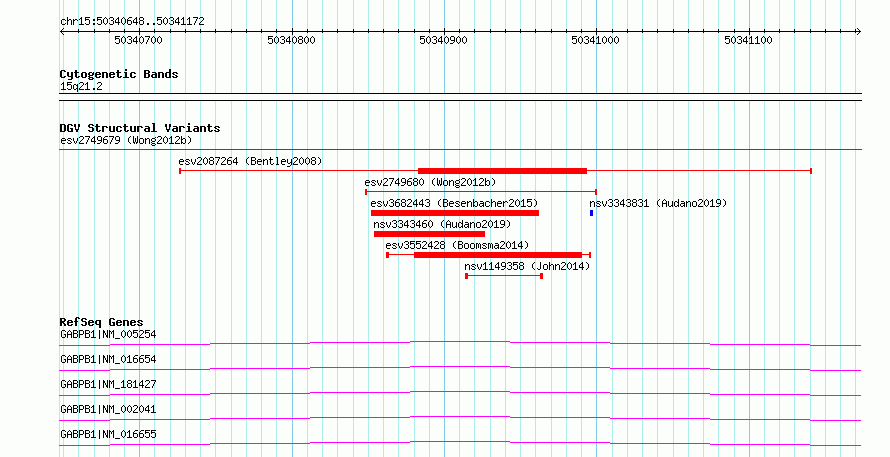Click the red bar of nsv3343460

pos(429,234)
